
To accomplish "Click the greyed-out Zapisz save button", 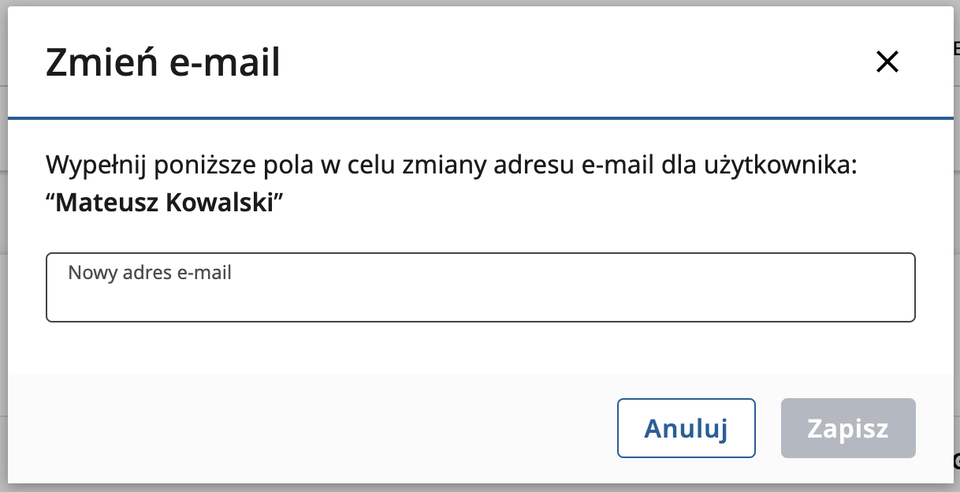I will click(848, 429).
